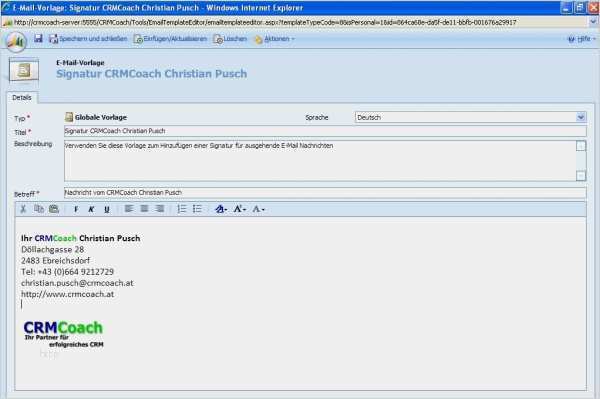600x399 pixels.
Task: Click into the Betreff input field
Action: 325,192
